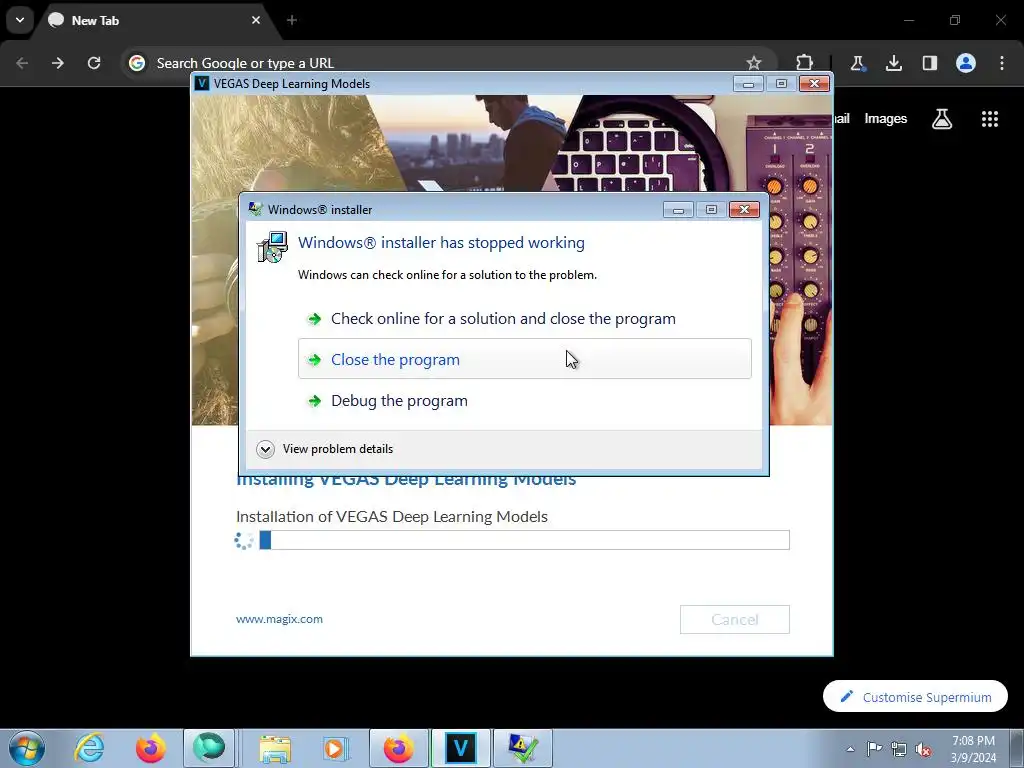Switch to the VEGAS installer taskbar button
This screenshot has height=768, width=1024.
point(460,748)
